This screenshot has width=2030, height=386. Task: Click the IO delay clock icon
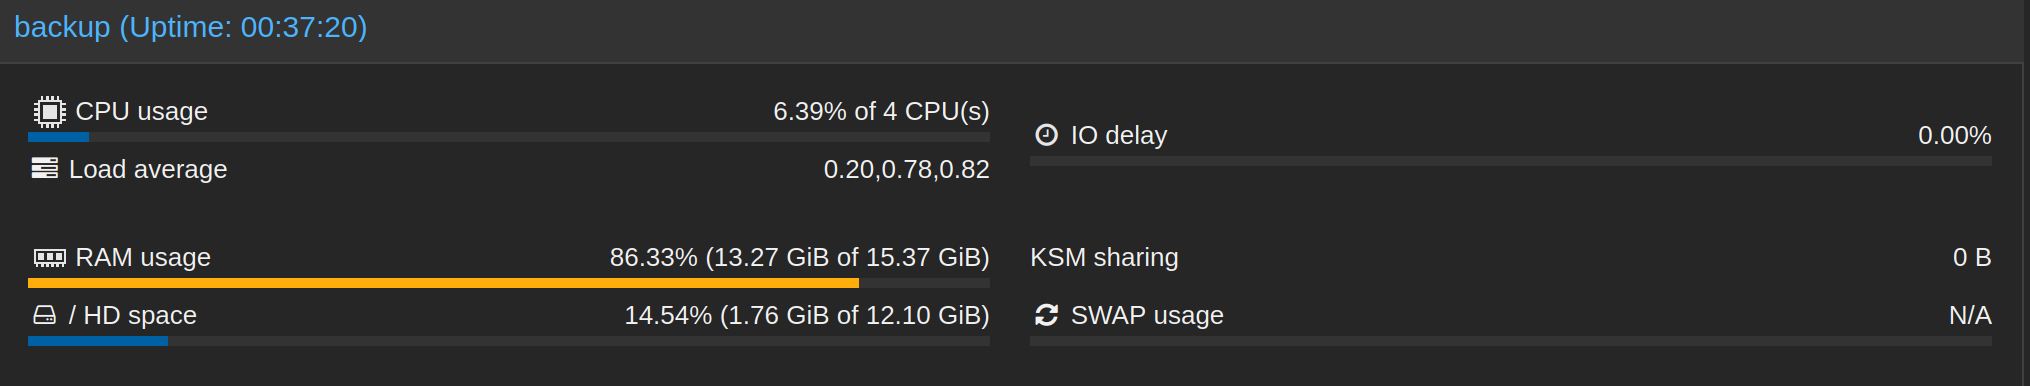click(x=1046, y=135)
